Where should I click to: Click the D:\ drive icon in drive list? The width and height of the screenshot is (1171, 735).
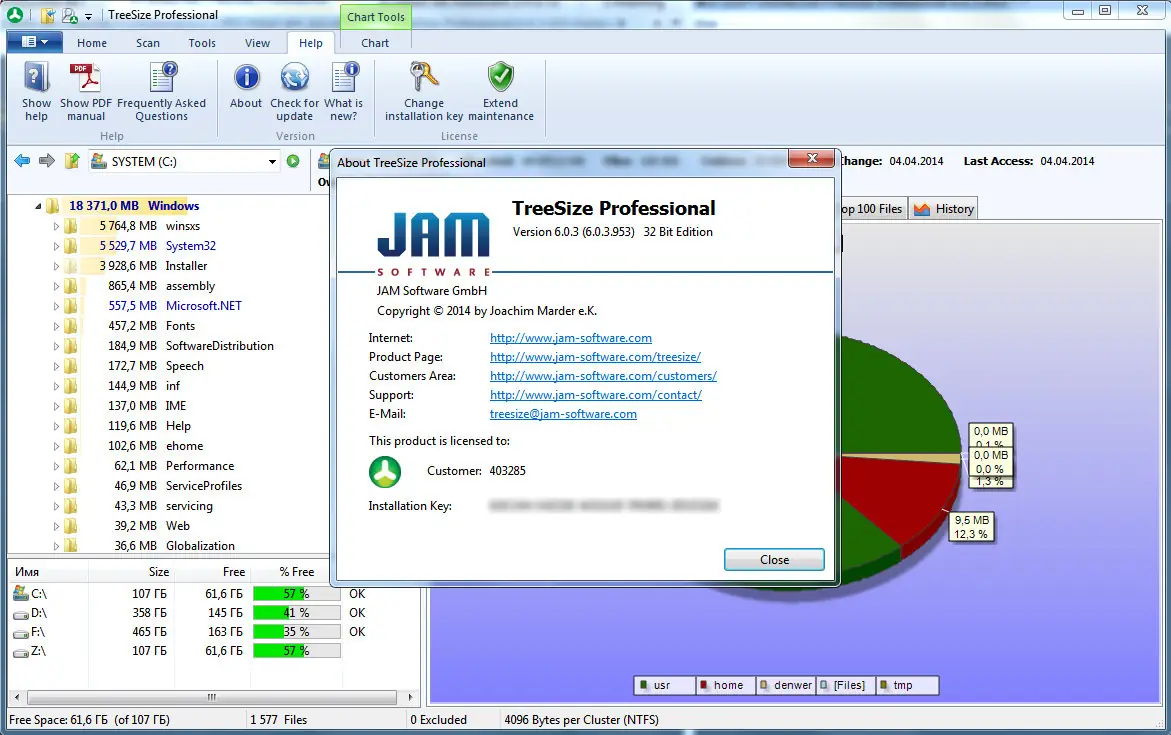tap(21, 613)
